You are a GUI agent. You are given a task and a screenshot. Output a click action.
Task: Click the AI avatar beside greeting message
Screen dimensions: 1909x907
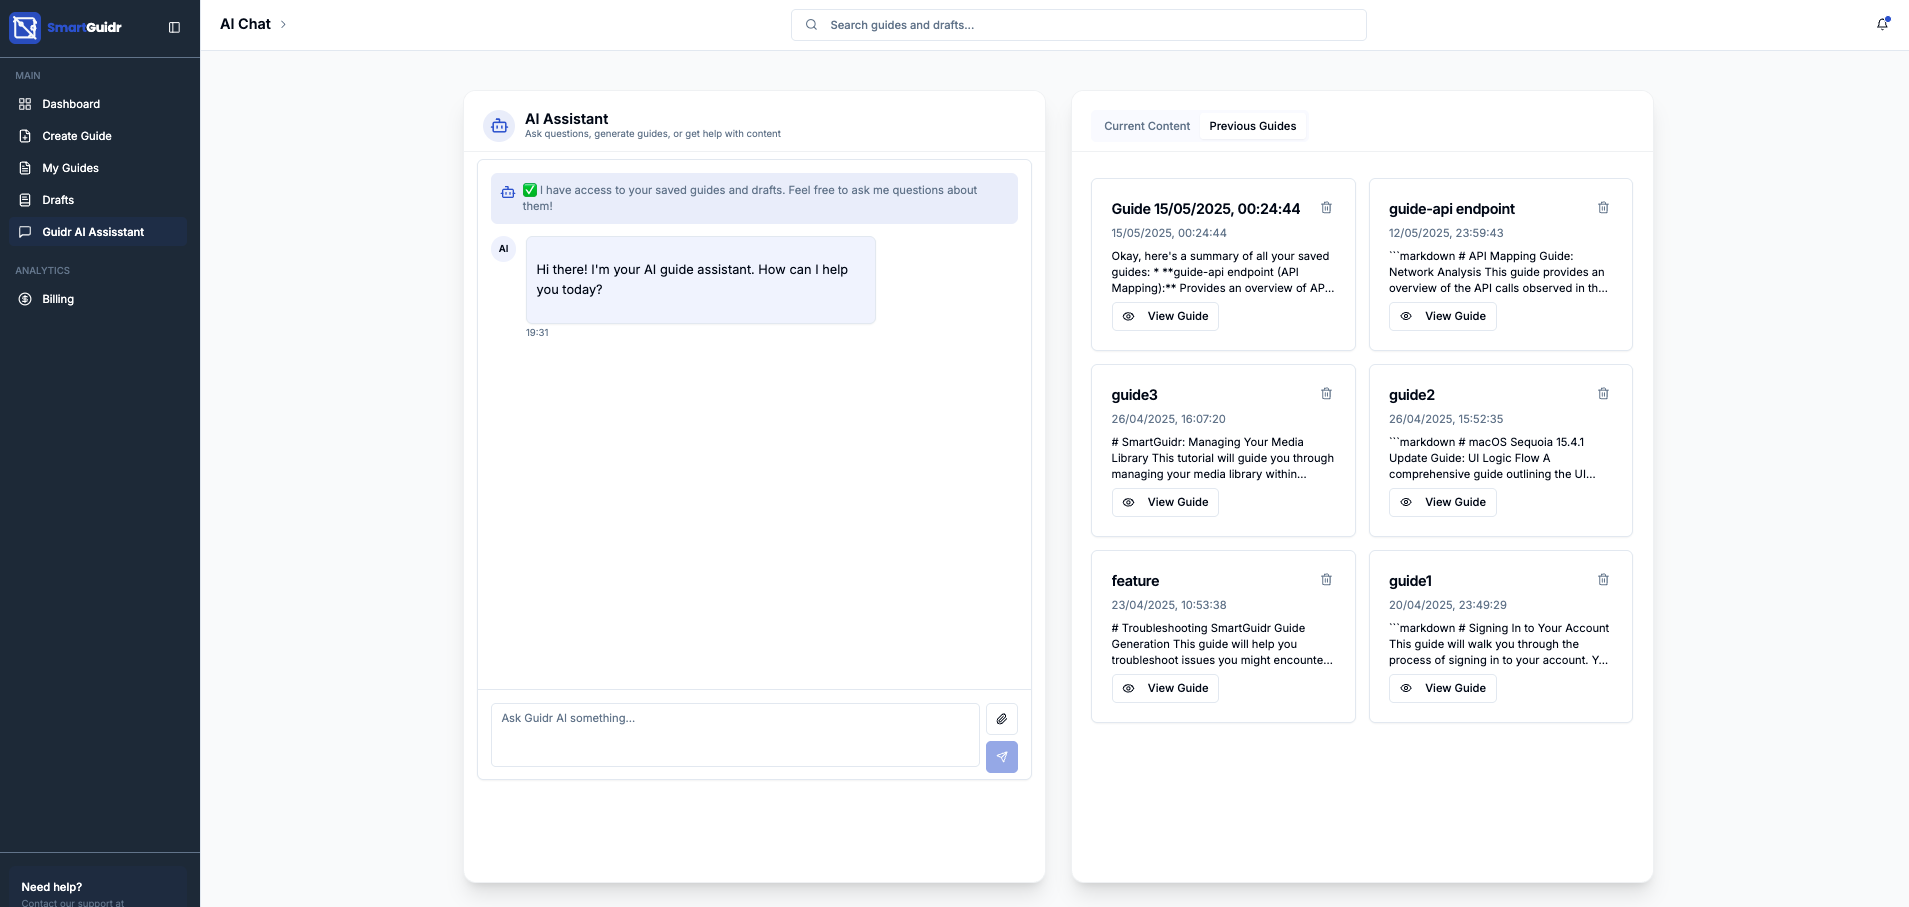click(503, 249)
